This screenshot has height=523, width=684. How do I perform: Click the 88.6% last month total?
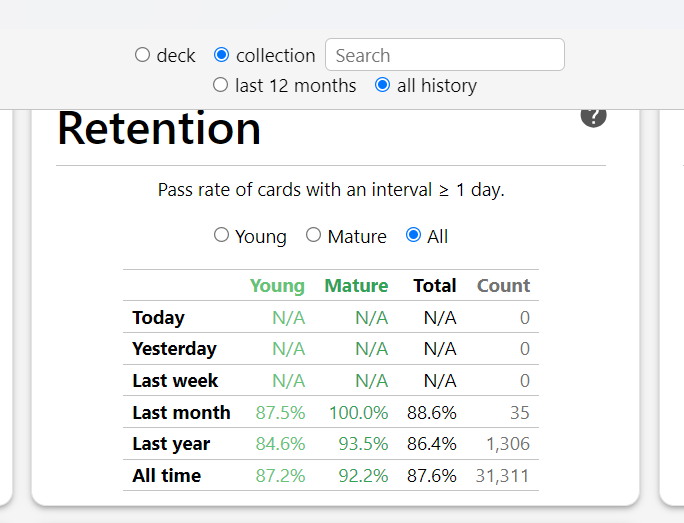(431, 413)
